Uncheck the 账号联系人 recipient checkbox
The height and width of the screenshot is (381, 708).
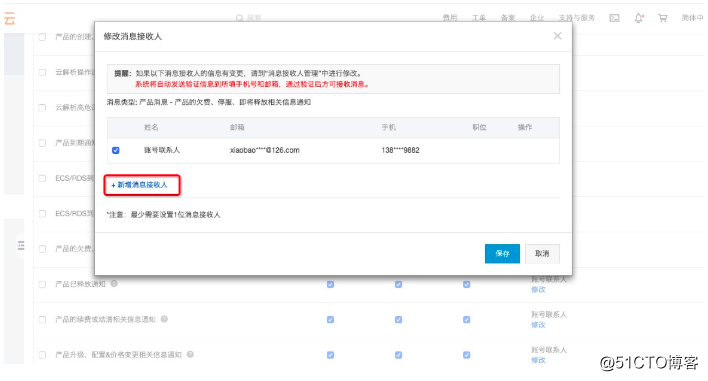click(116, 150)
